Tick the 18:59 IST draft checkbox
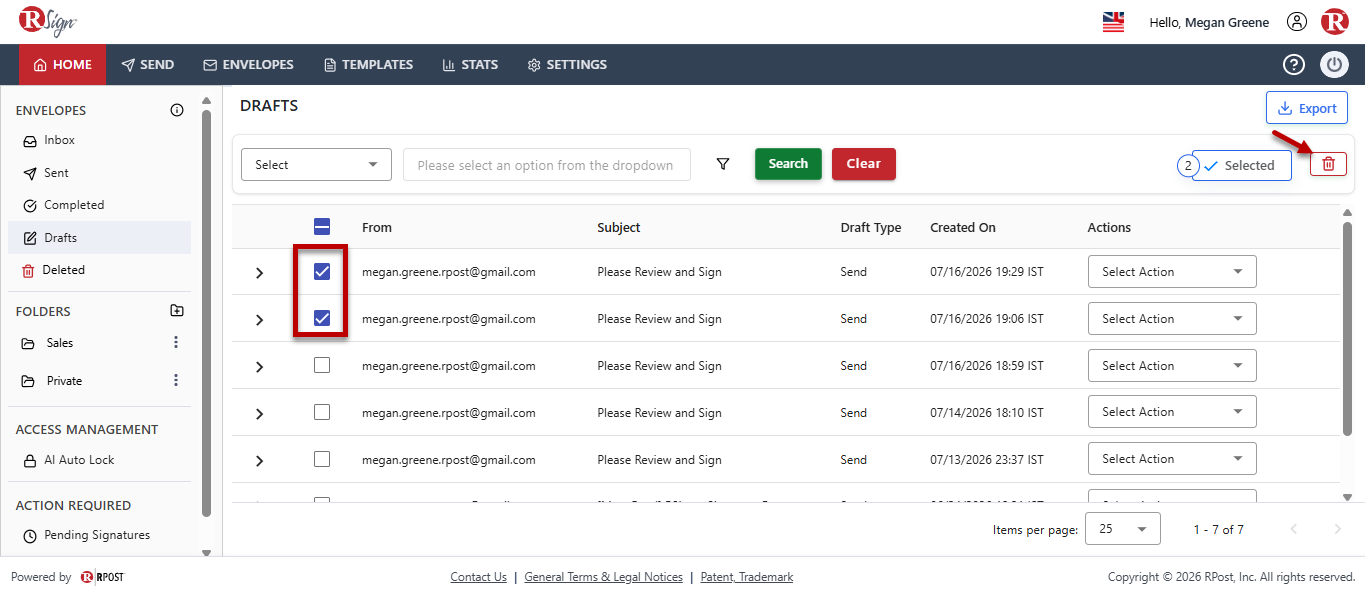Screen dimensions: 1365x595 pyautogui.click(x=322, y=365)
